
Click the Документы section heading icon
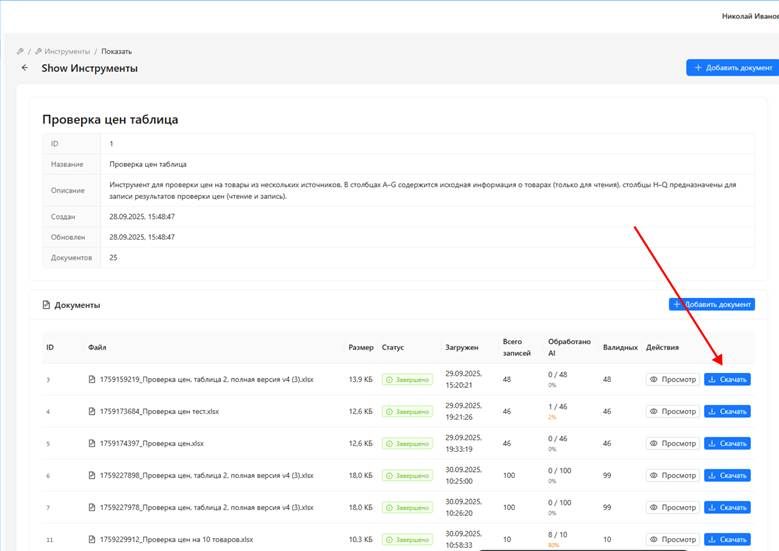46,305
